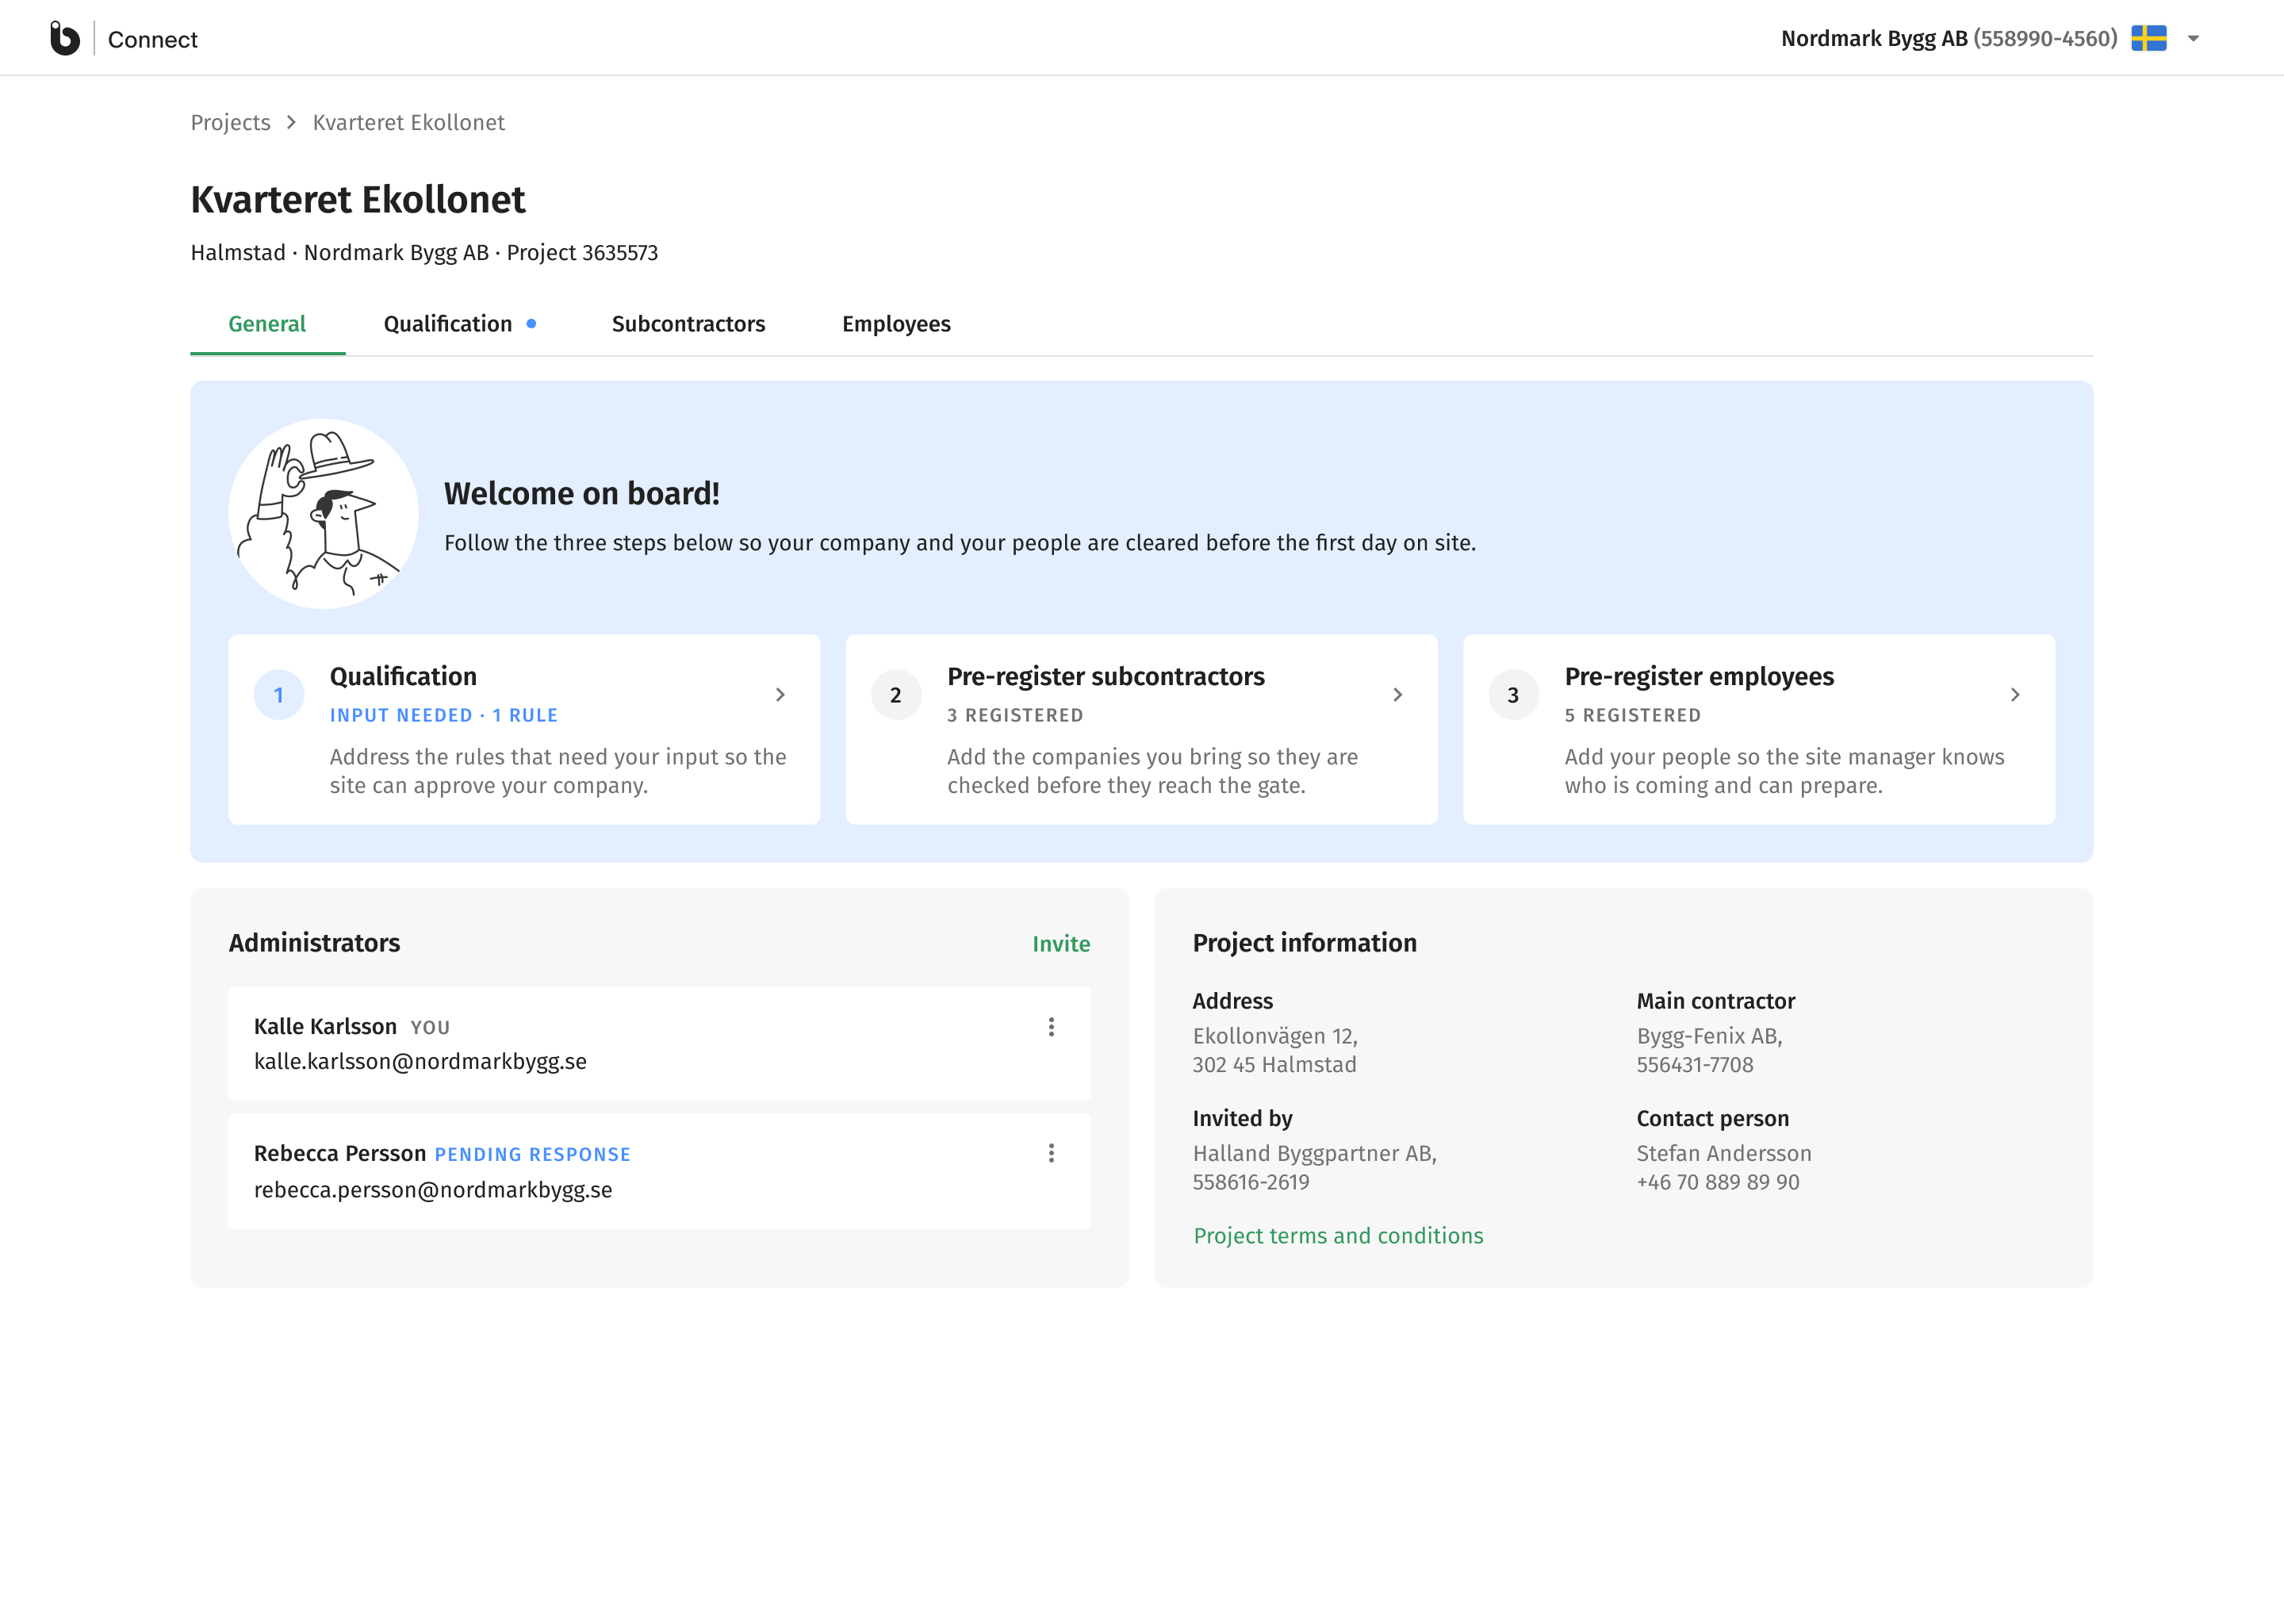2284x1624 pixels.
Task: Click the "5 REGISTERED" status text
Action: point(1633,716)
